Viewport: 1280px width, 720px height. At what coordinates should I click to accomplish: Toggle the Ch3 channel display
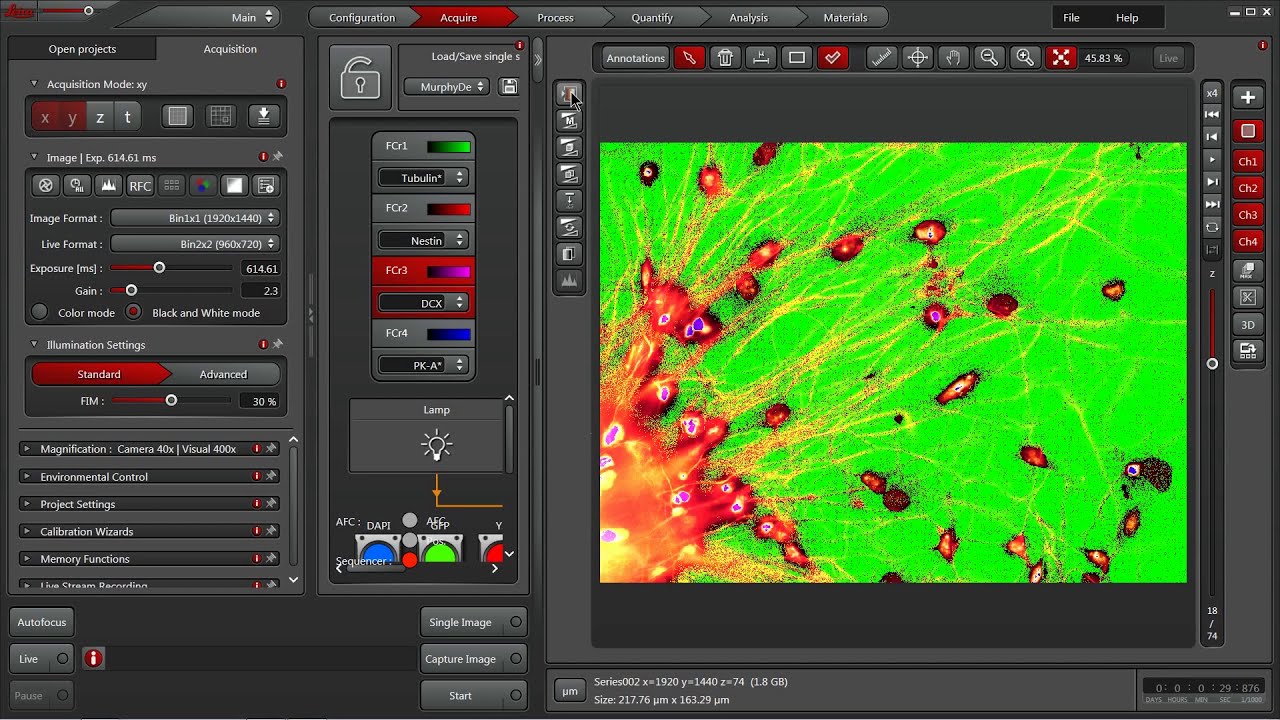coord(1247,215)
